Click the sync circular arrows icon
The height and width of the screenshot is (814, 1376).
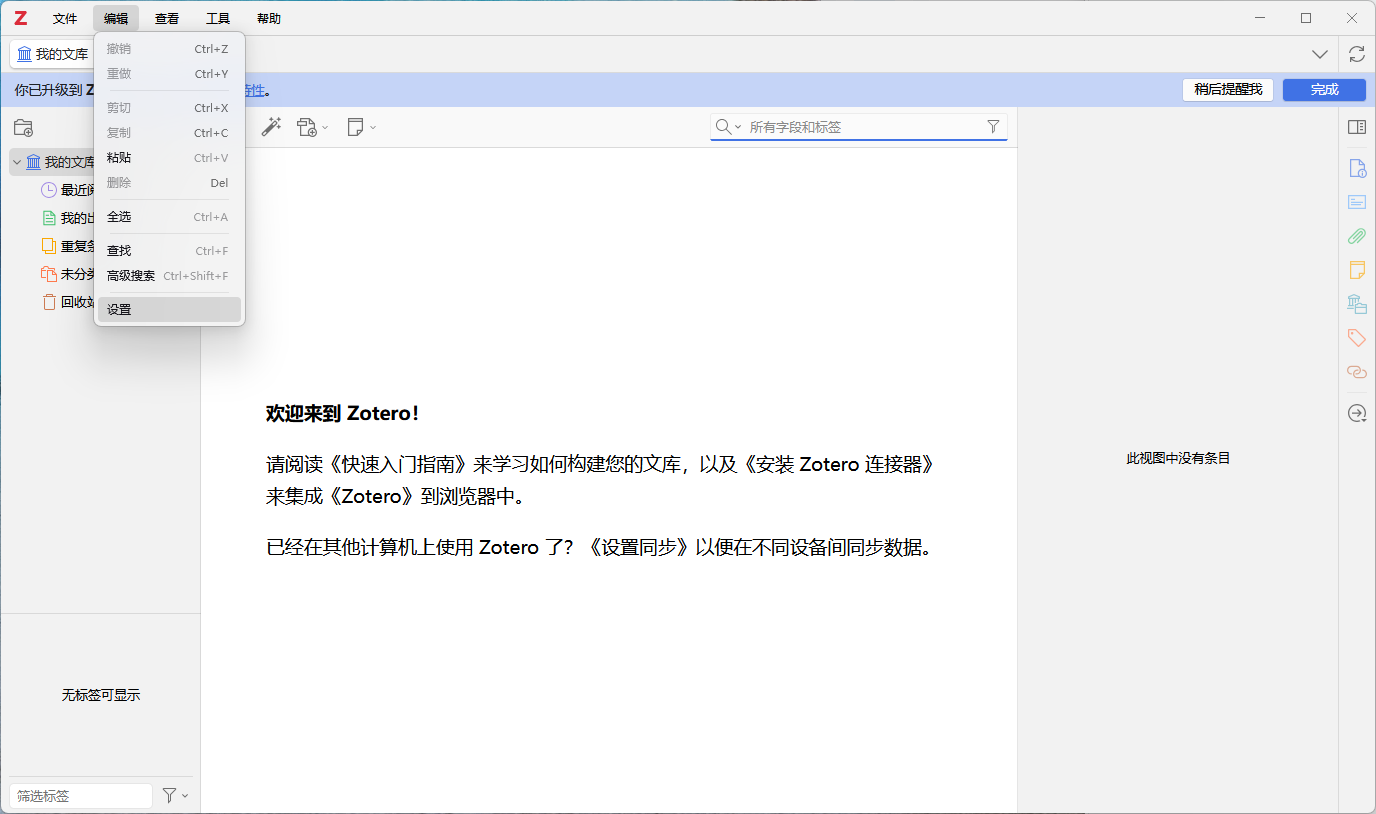click(1357, 54)
